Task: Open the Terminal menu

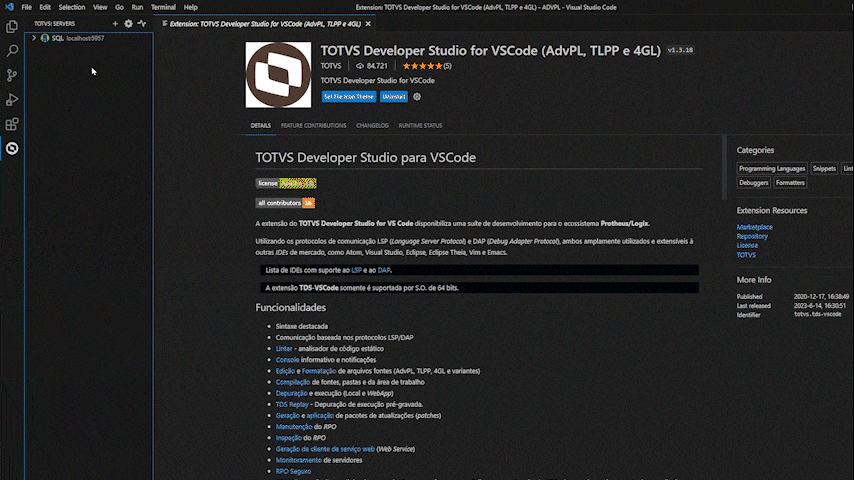Action: click(x=163, y=7)
